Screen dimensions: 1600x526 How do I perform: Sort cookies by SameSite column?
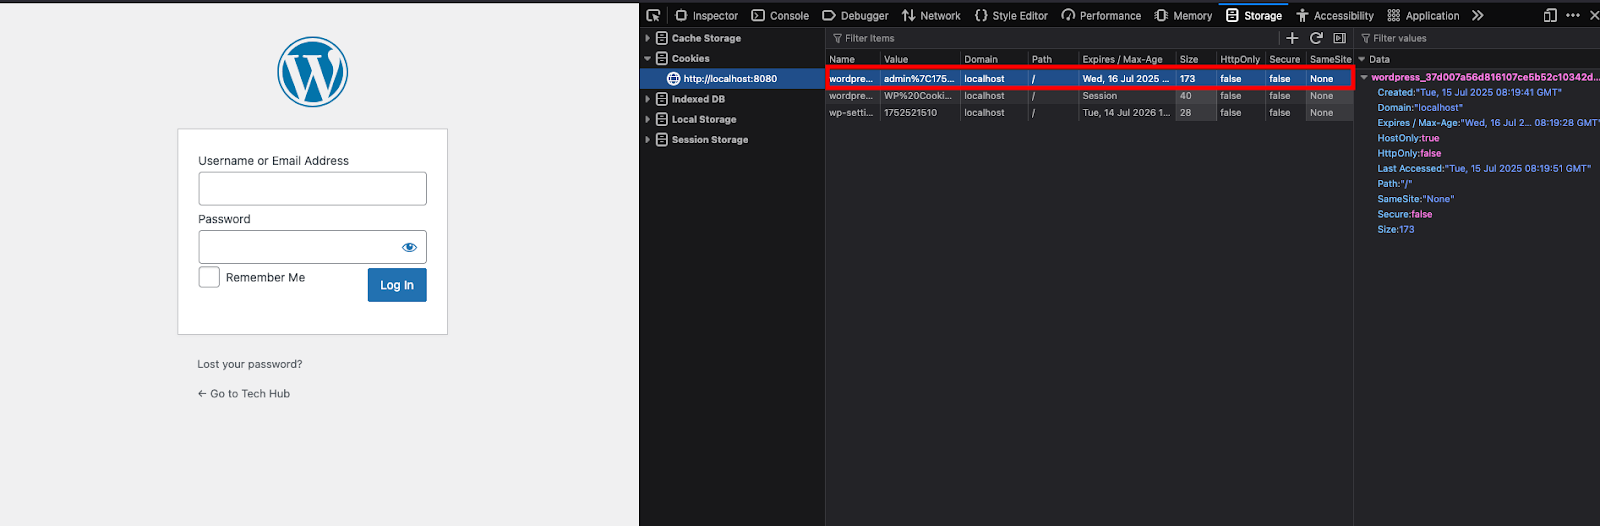(1330, 59)
